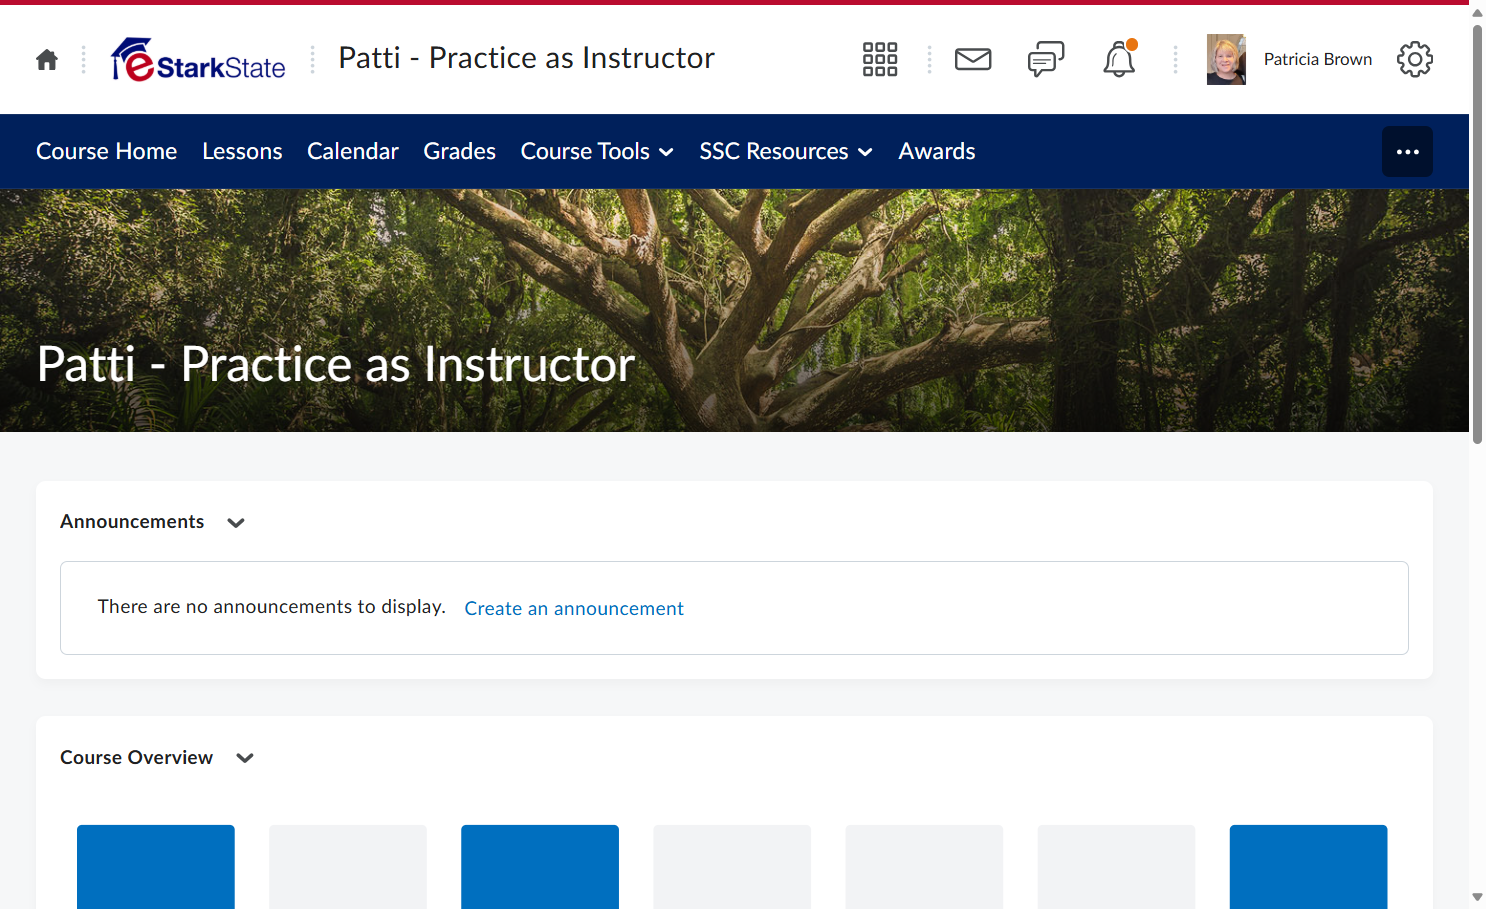Viewport: 1486px width, 909px height.
Task: Click the Create an announcement link
Action: point(574,608)
